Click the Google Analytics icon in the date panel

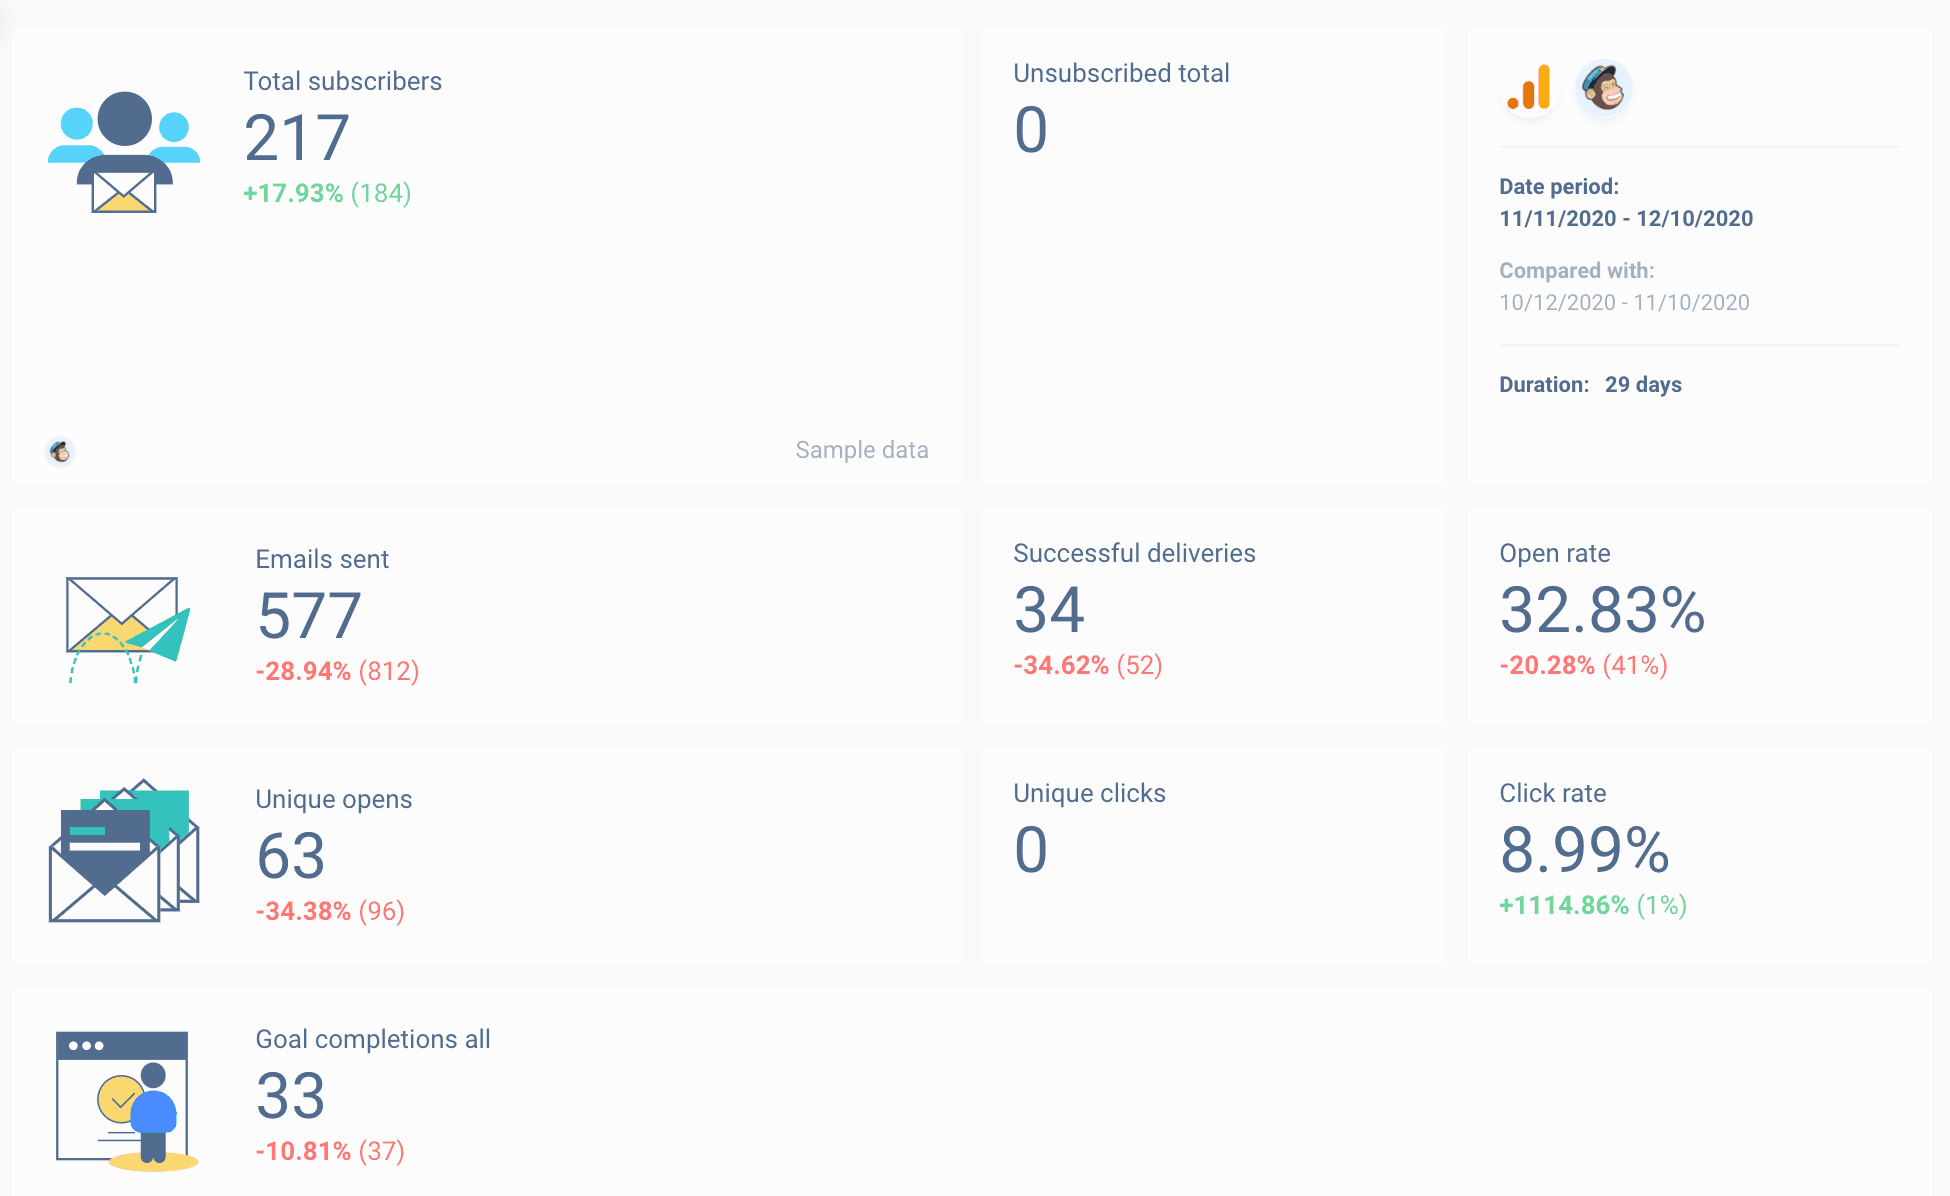(x=1527, y=90)
